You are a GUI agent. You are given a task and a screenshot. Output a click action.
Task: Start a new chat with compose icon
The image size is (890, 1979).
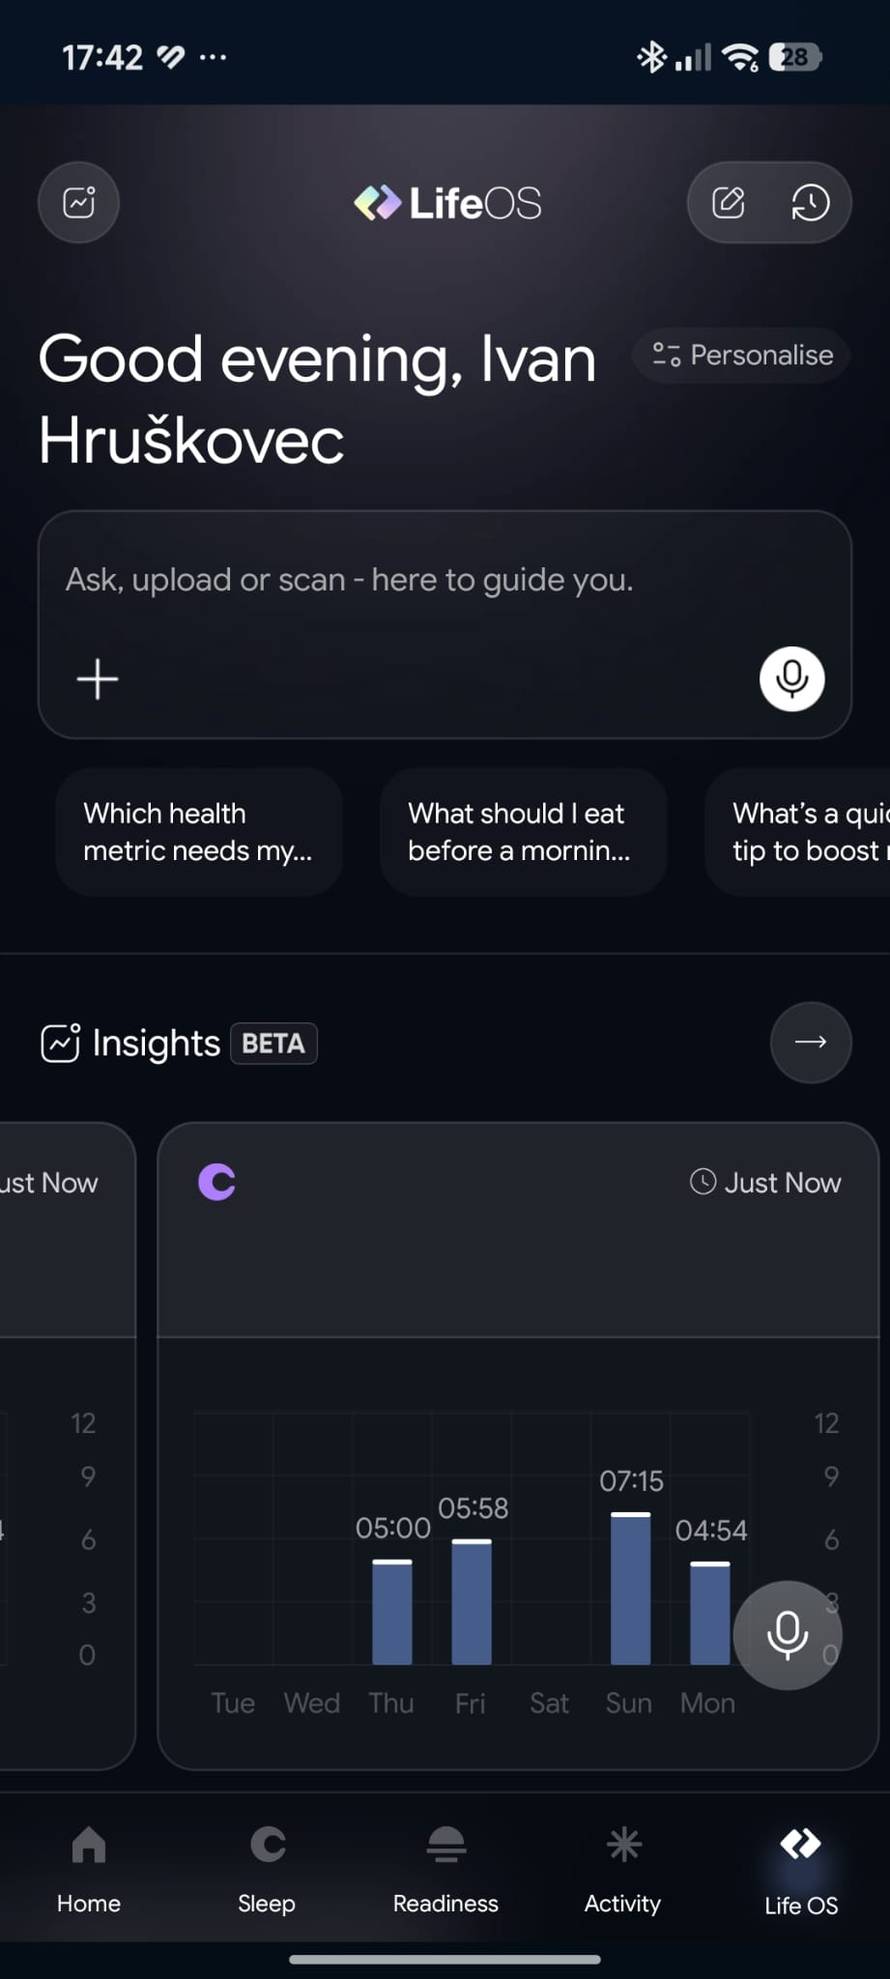coord(728,203)
